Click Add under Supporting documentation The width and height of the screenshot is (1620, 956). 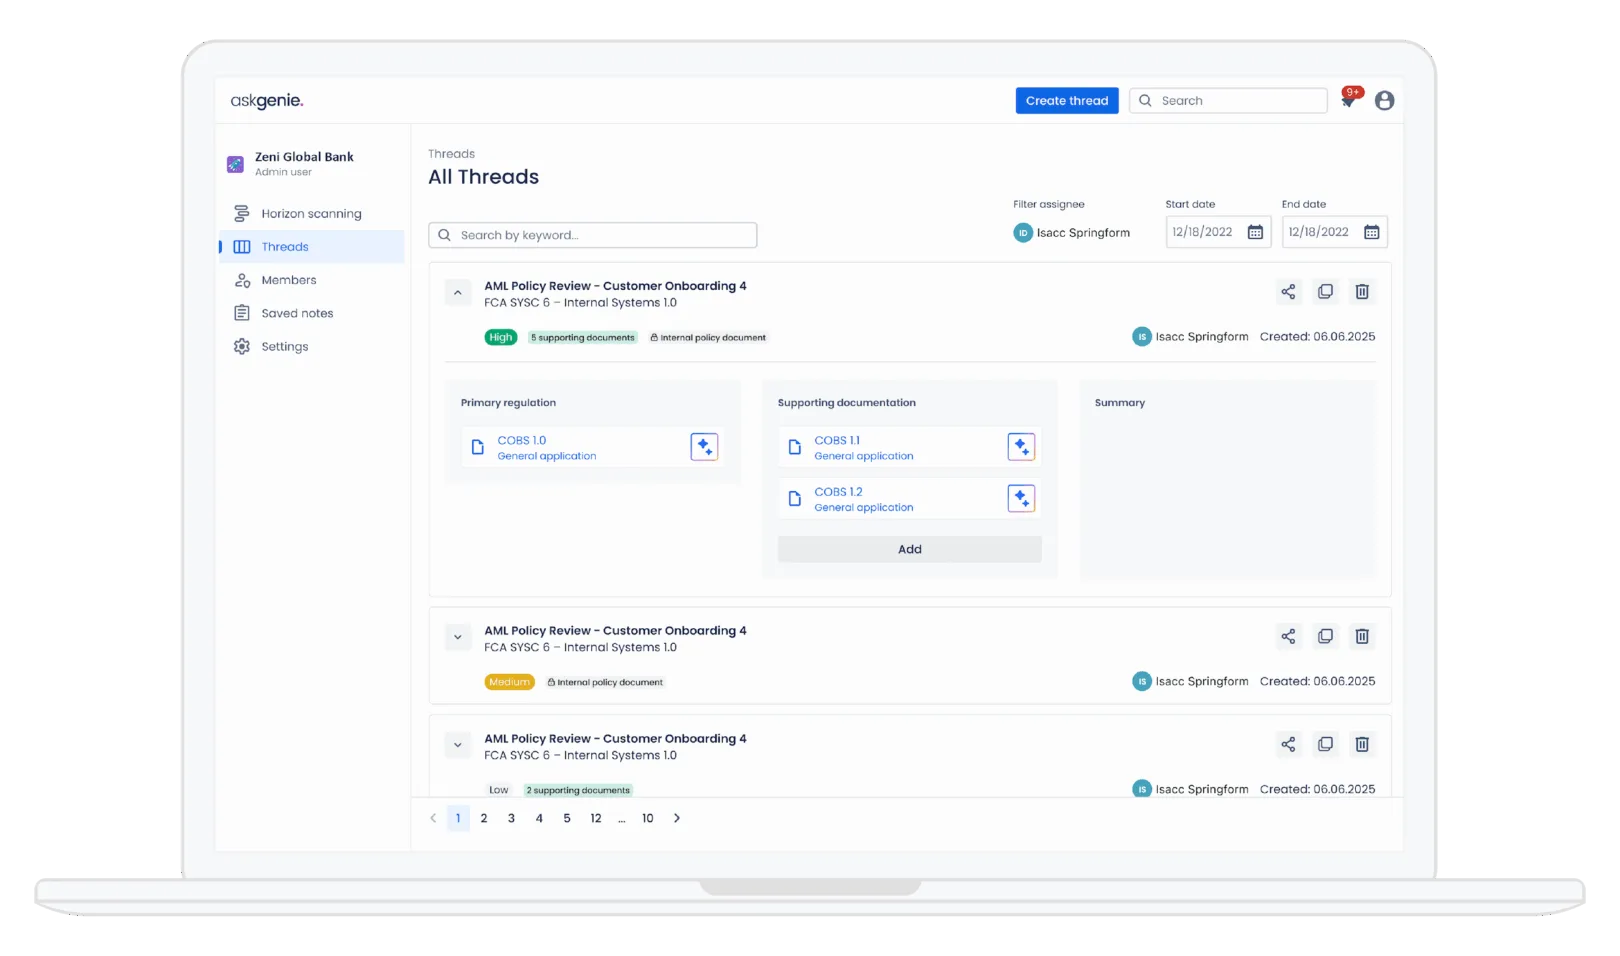(x=909, y=549)
